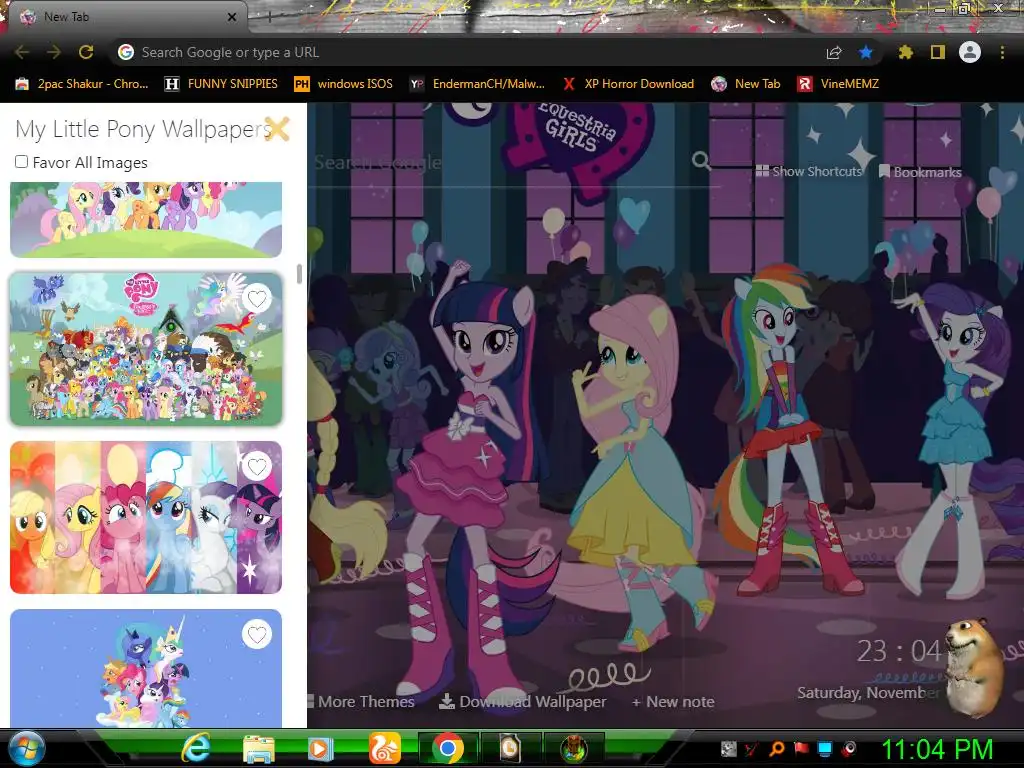Toggle the Chrome side panel icon
Screen dimensions: 1024x768
tap(938, 52)
